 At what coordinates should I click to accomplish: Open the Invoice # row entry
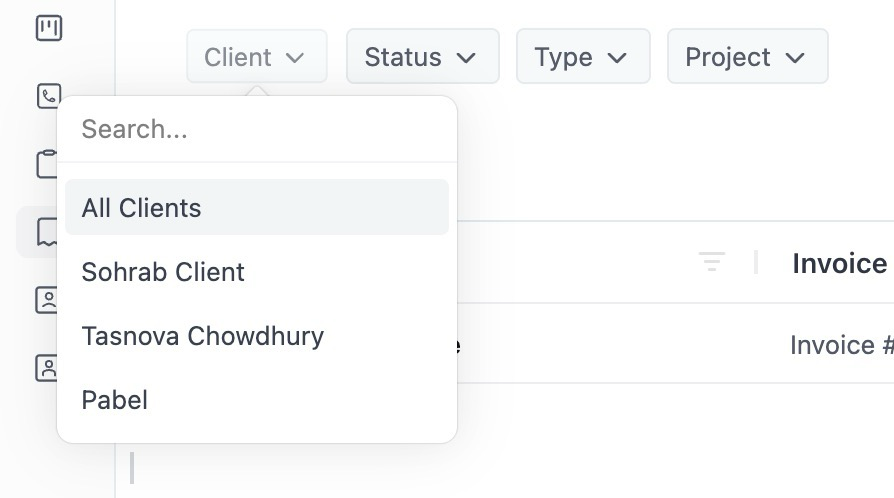pyautogui.click(x=842, y=345)
